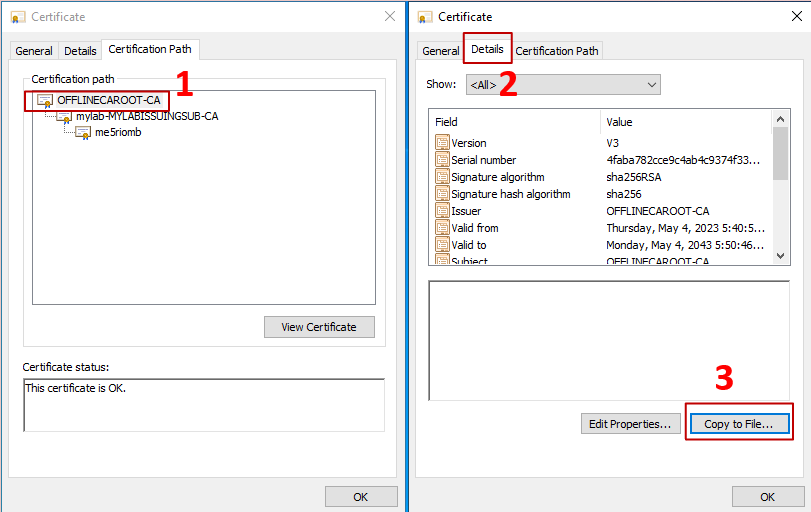The height and width of the screenshot is (512, 811).
Task: Click the Copy to File button
Action: tap(738, 424)
